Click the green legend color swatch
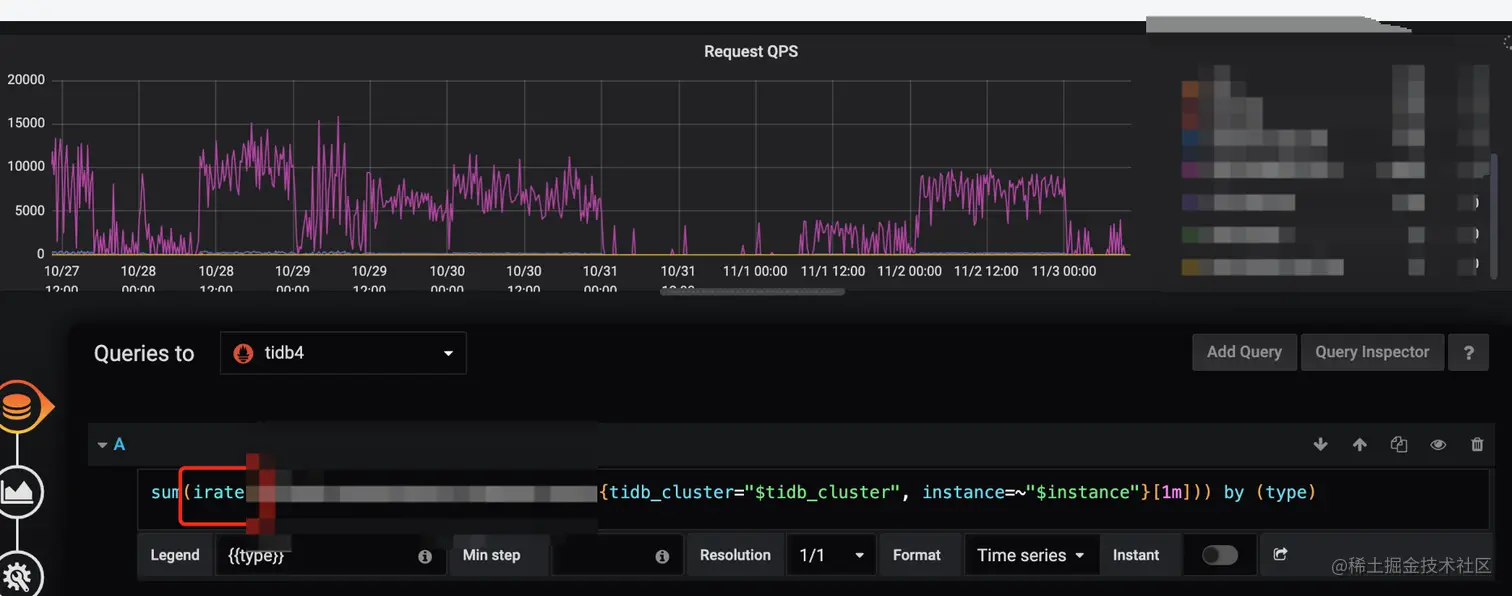 point(1190,235)
